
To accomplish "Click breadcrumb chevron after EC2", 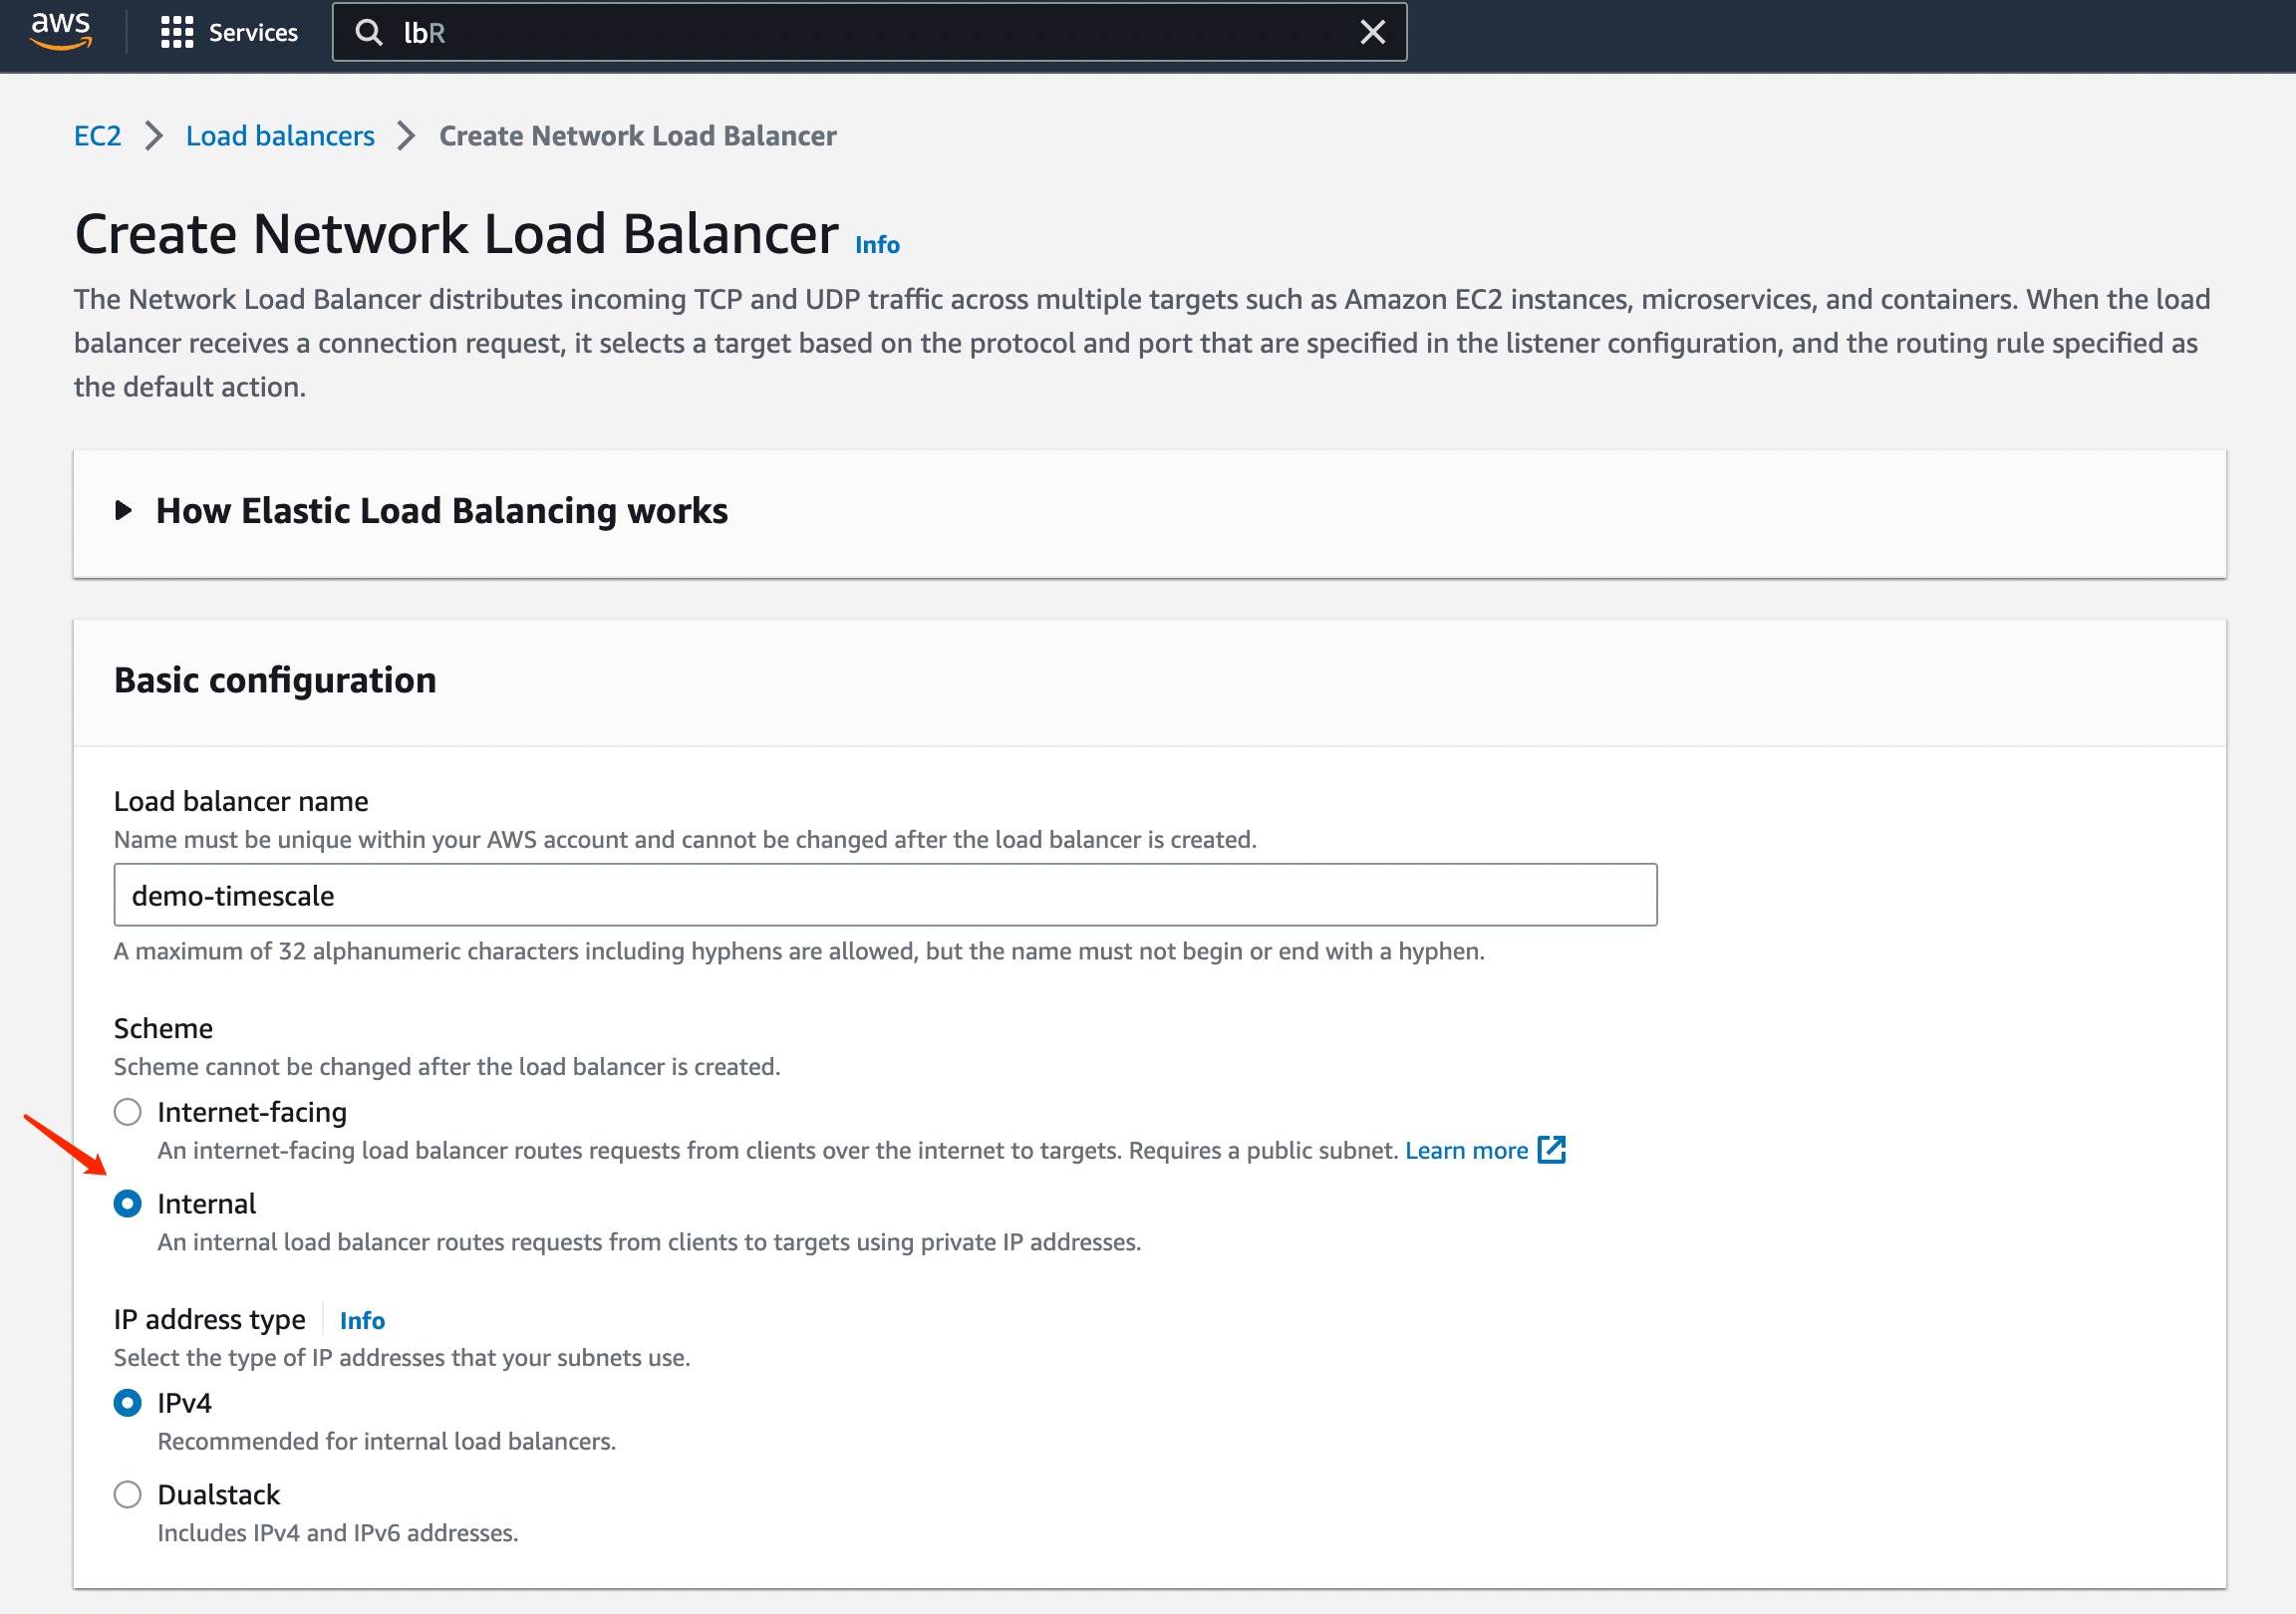I will pos(154,136).
